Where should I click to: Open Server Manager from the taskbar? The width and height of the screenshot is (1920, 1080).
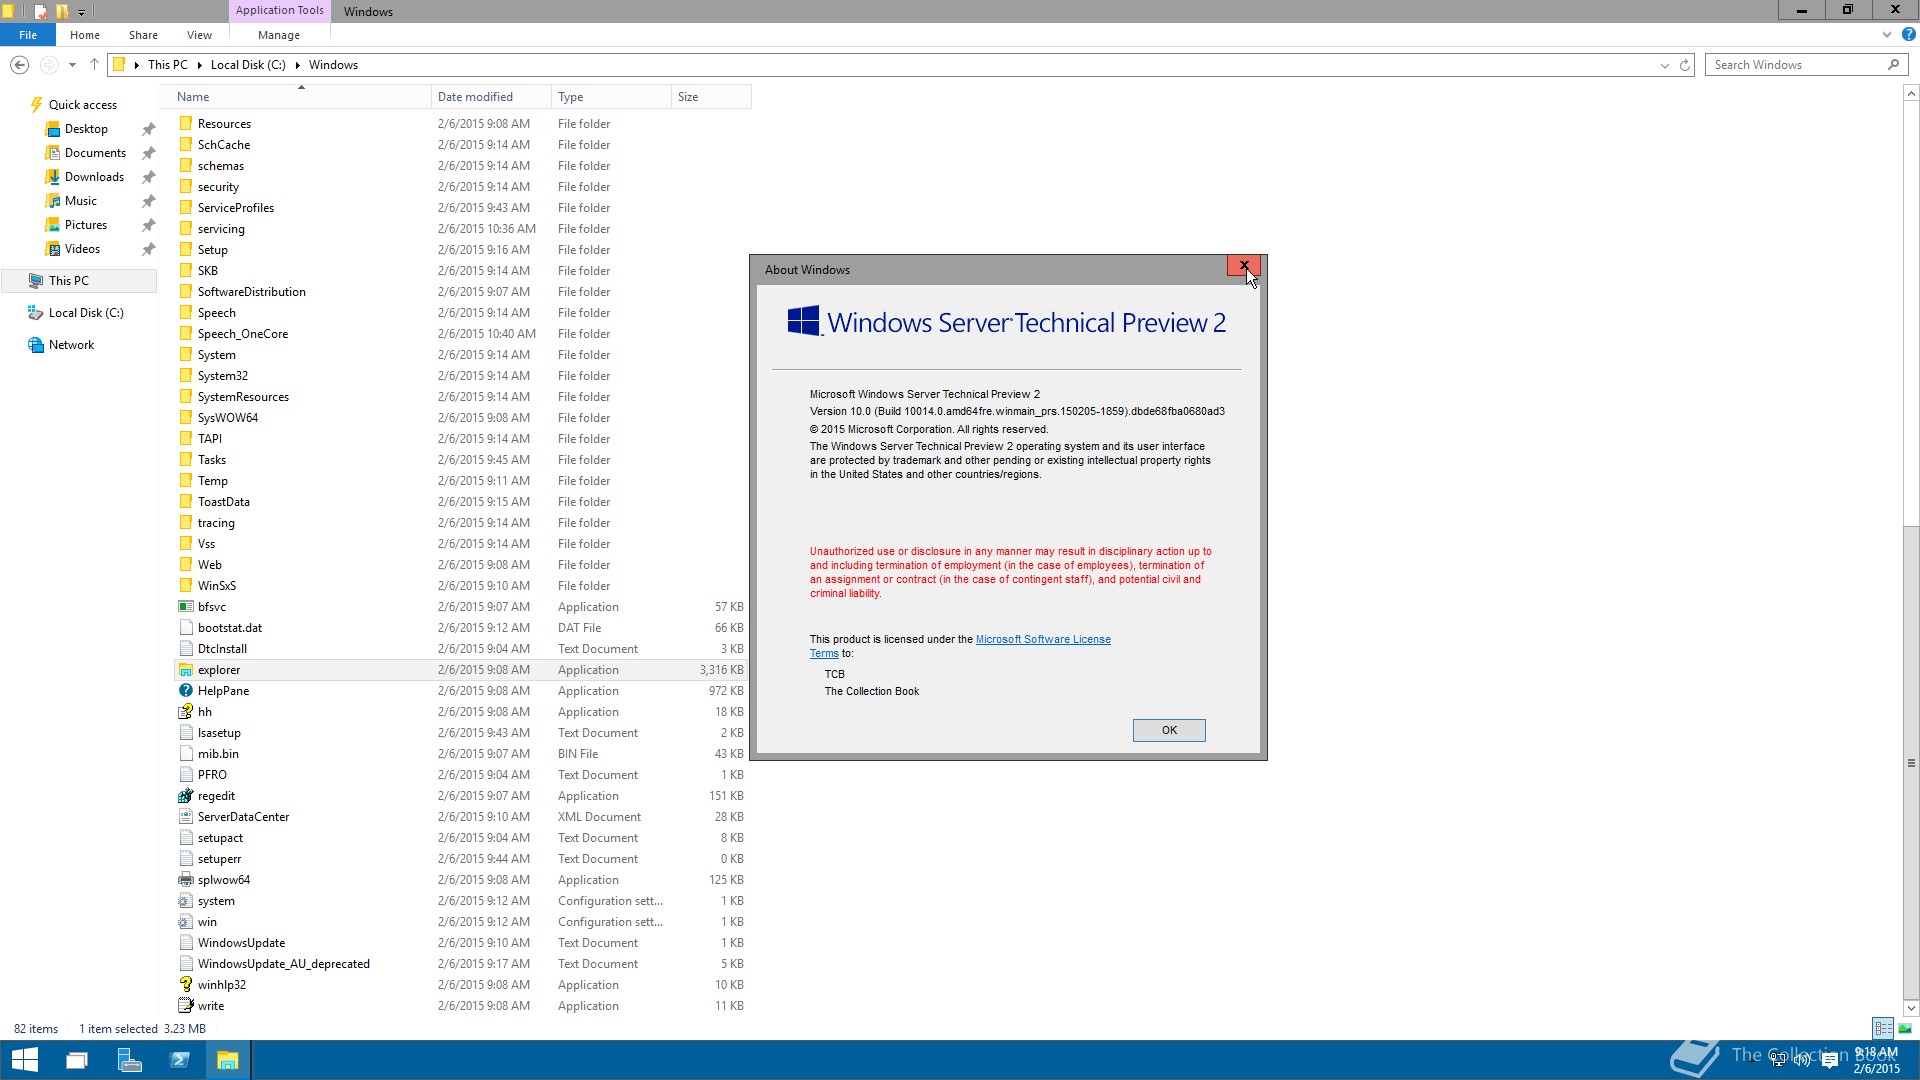click(129, 1060)
